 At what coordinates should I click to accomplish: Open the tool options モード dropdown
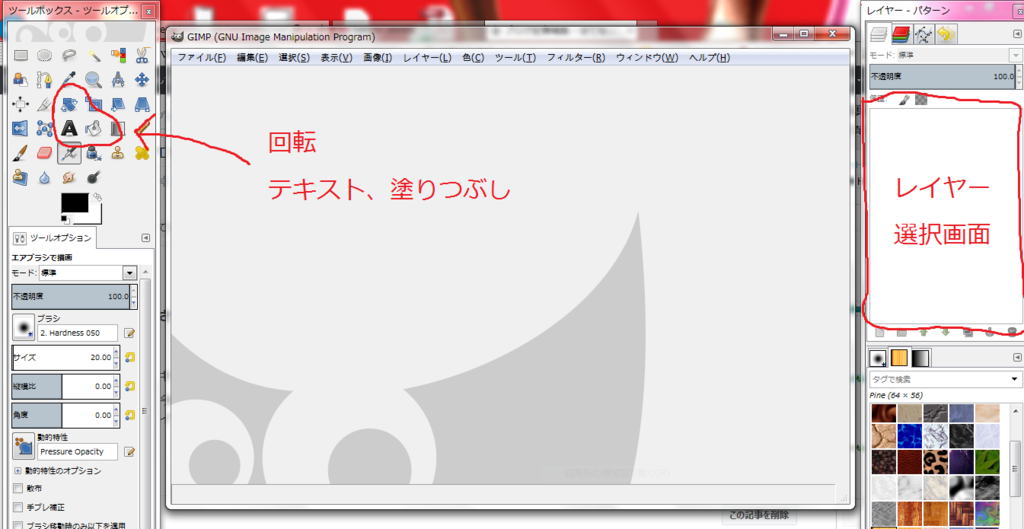click(x=87, y=273)
